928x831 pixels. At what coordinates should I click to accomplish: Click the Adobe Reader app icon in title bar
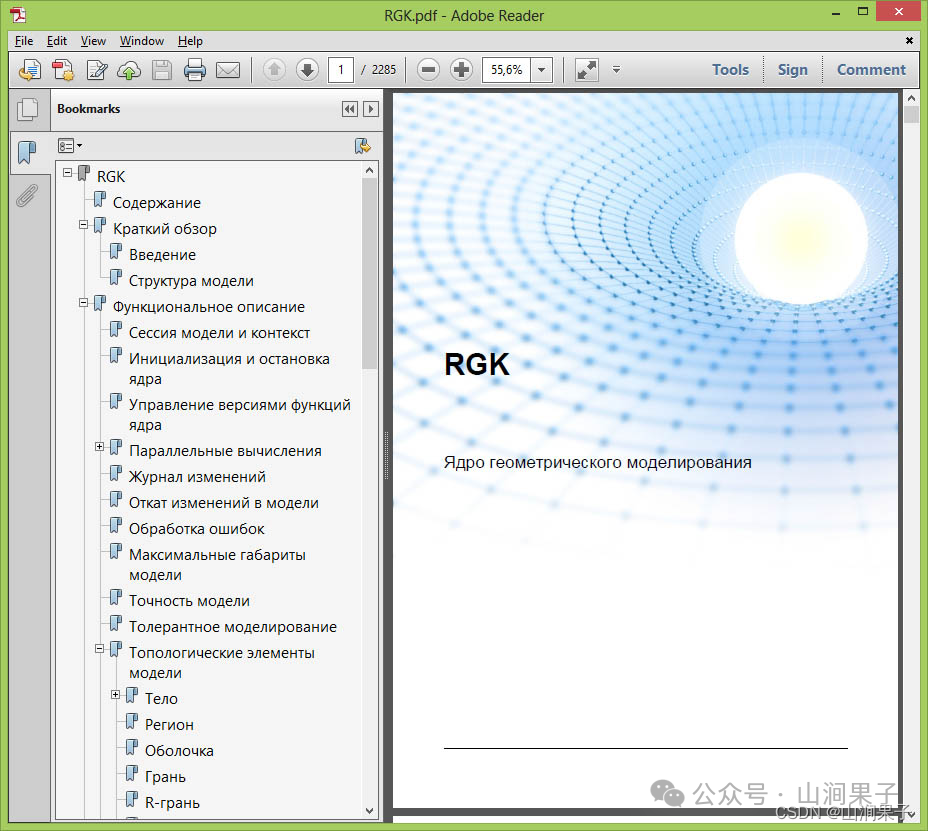pyautogui.click(x=18, y=15)
